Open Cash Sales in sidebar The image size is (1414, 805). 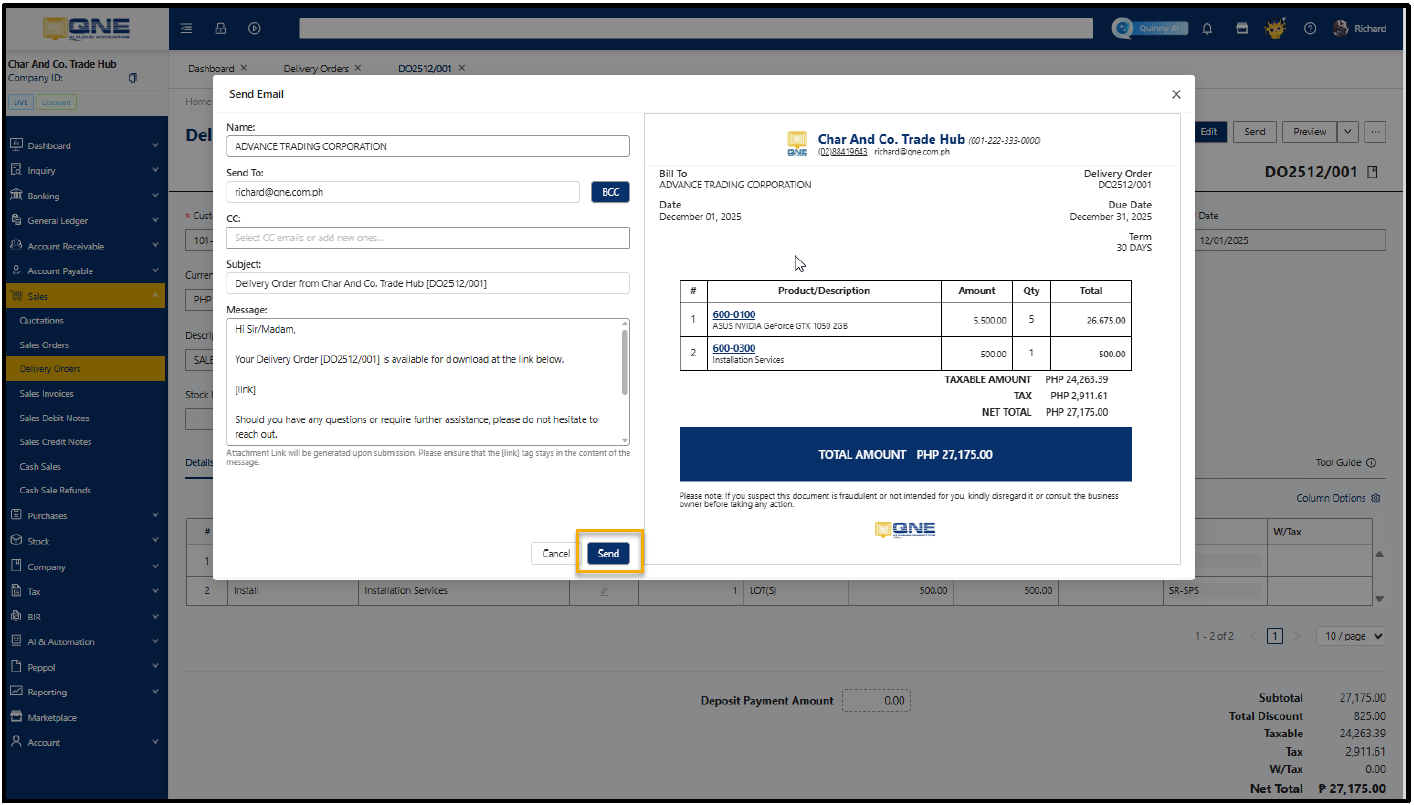(x=40, y=467)
